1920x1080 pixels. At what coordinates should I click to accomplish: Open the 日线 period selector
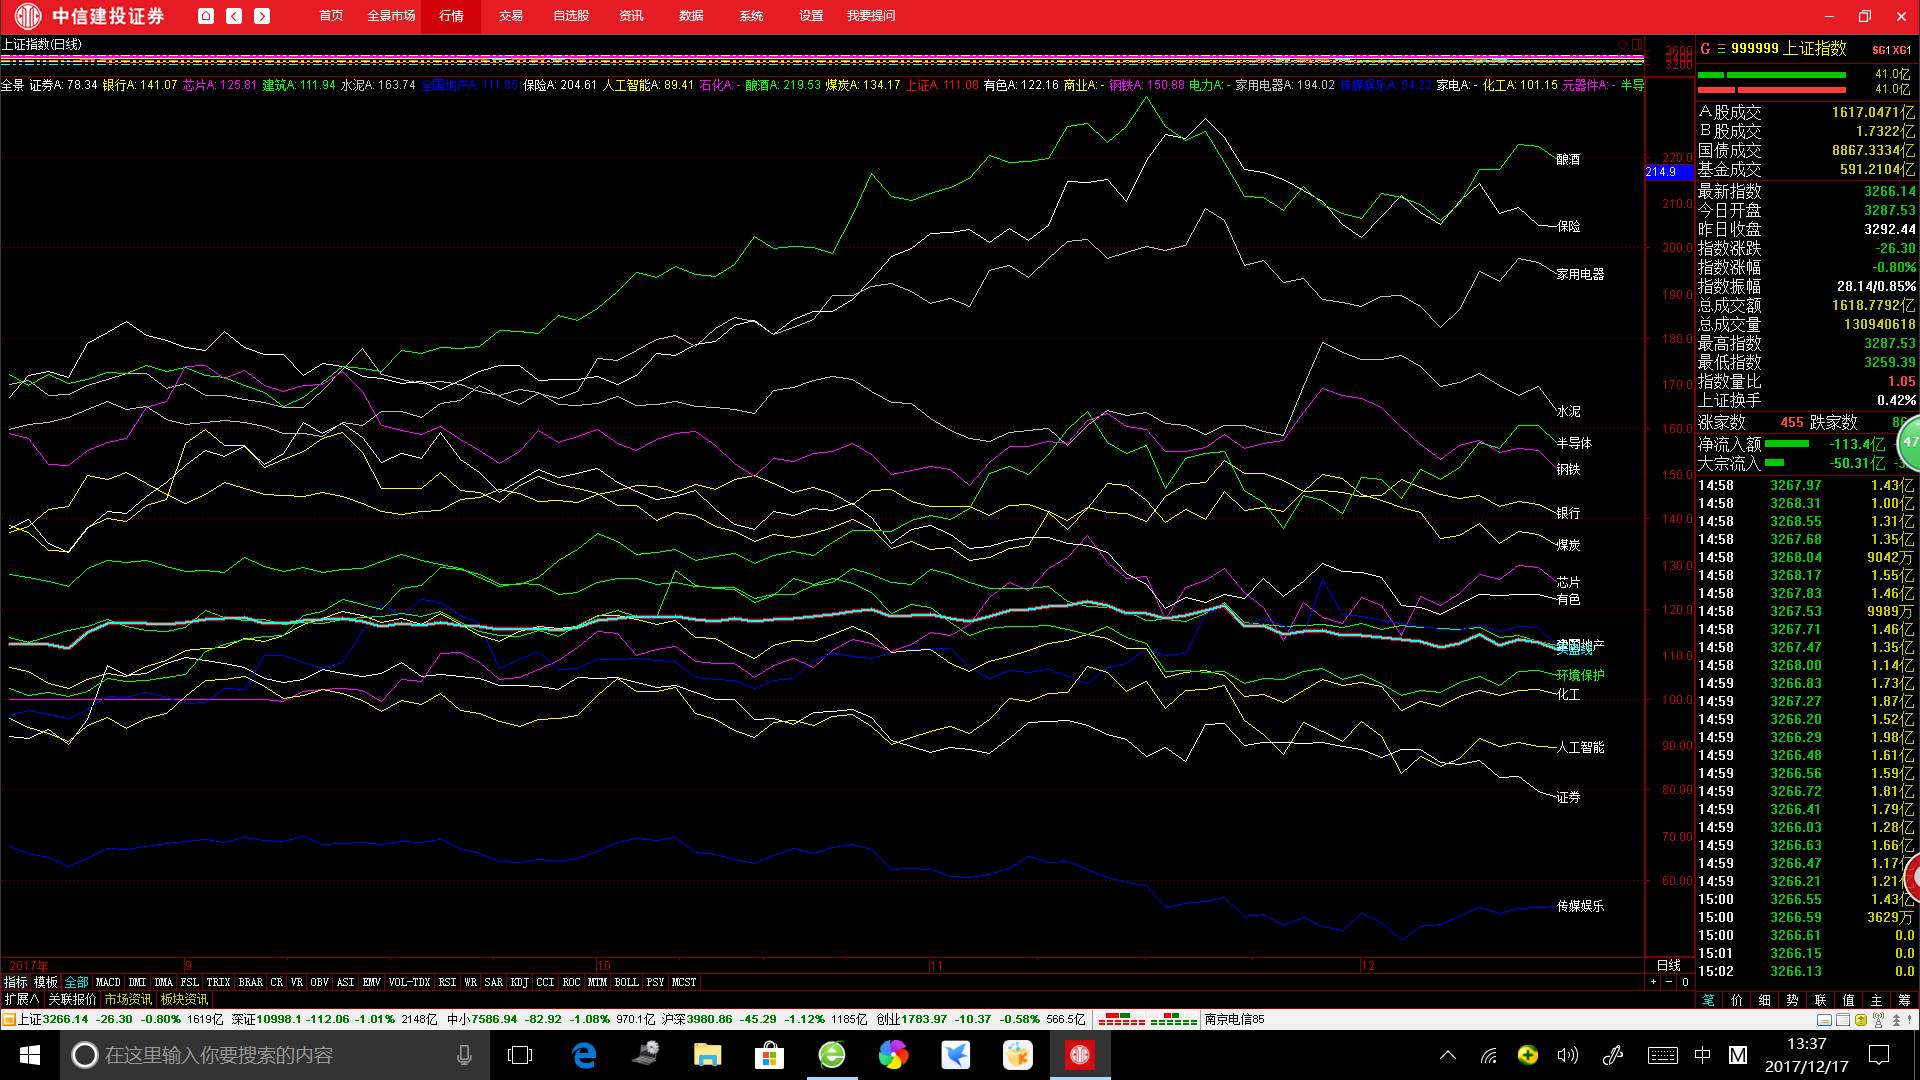point(1668,966)
